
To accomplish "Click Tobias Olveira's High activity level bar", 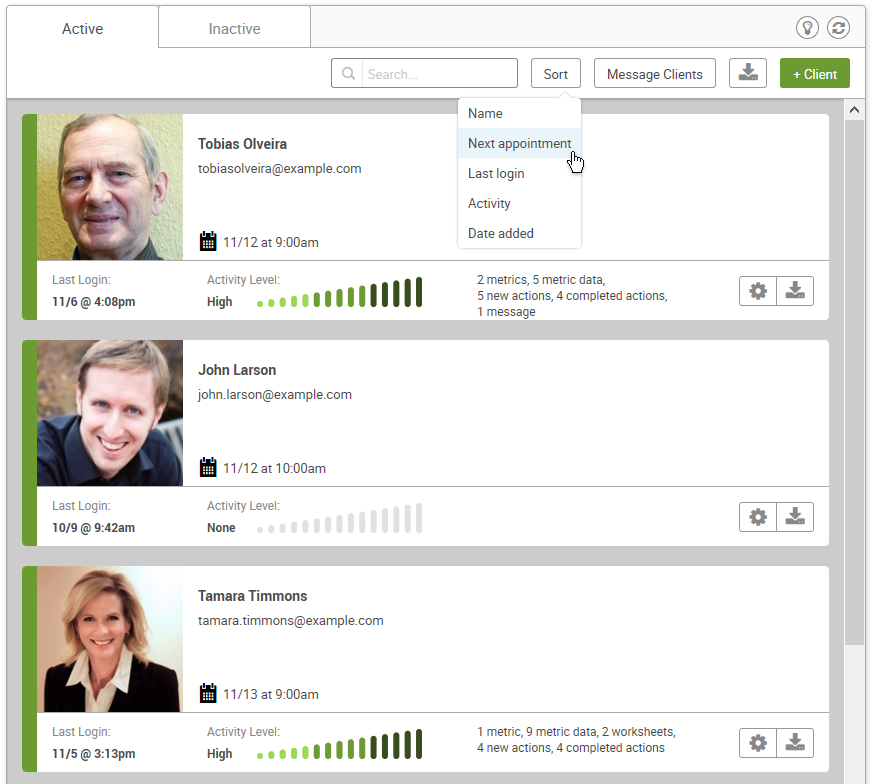I will click(x=340, y=292).
